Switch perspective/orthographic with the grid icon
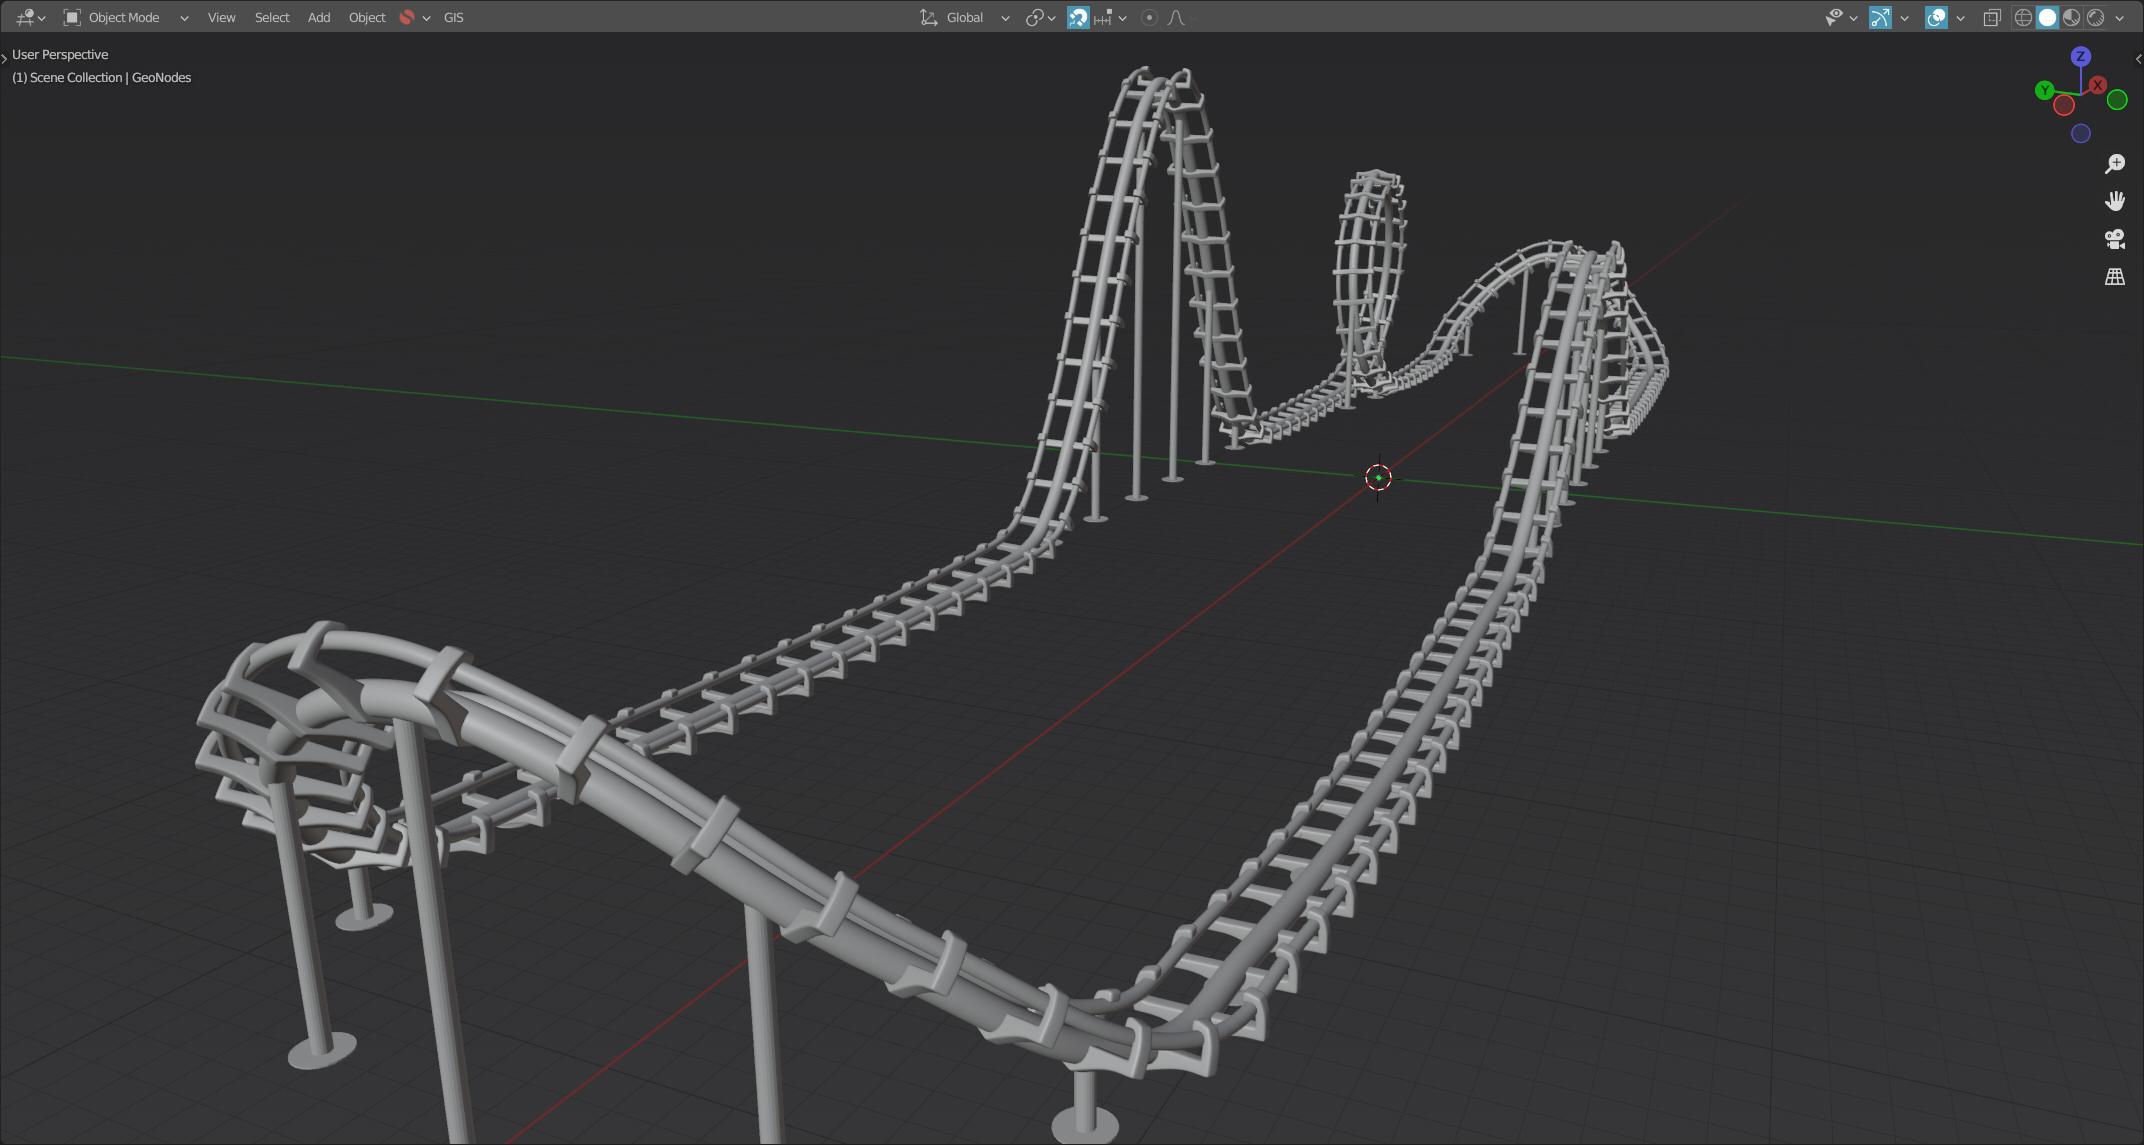Viewport: 2144px width, 1145px height. (x=2115, y=277)
